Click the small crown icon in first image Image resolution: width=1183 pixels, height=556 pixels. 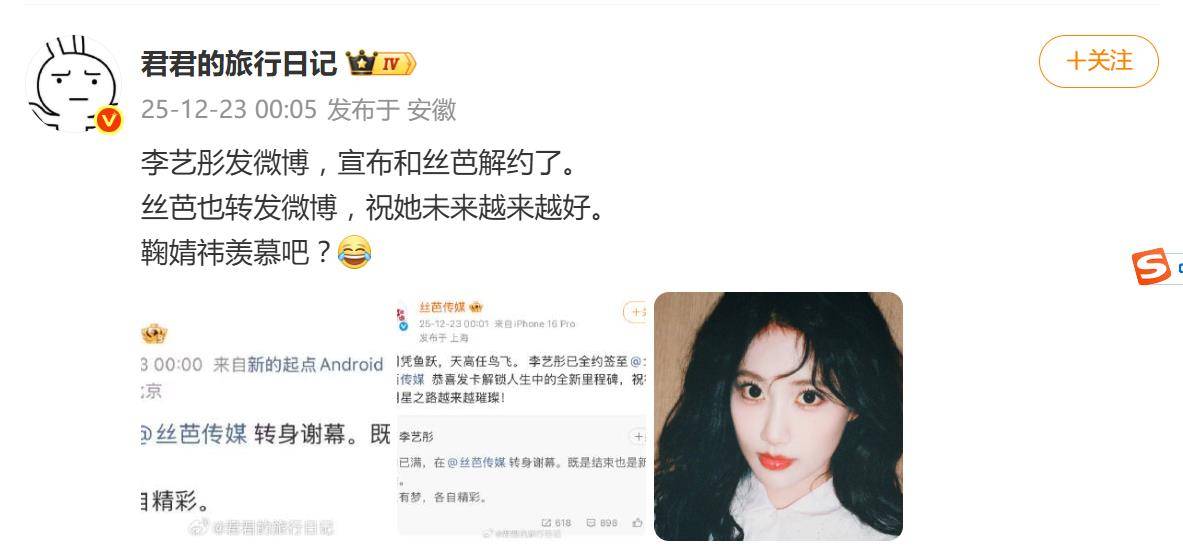155,333
